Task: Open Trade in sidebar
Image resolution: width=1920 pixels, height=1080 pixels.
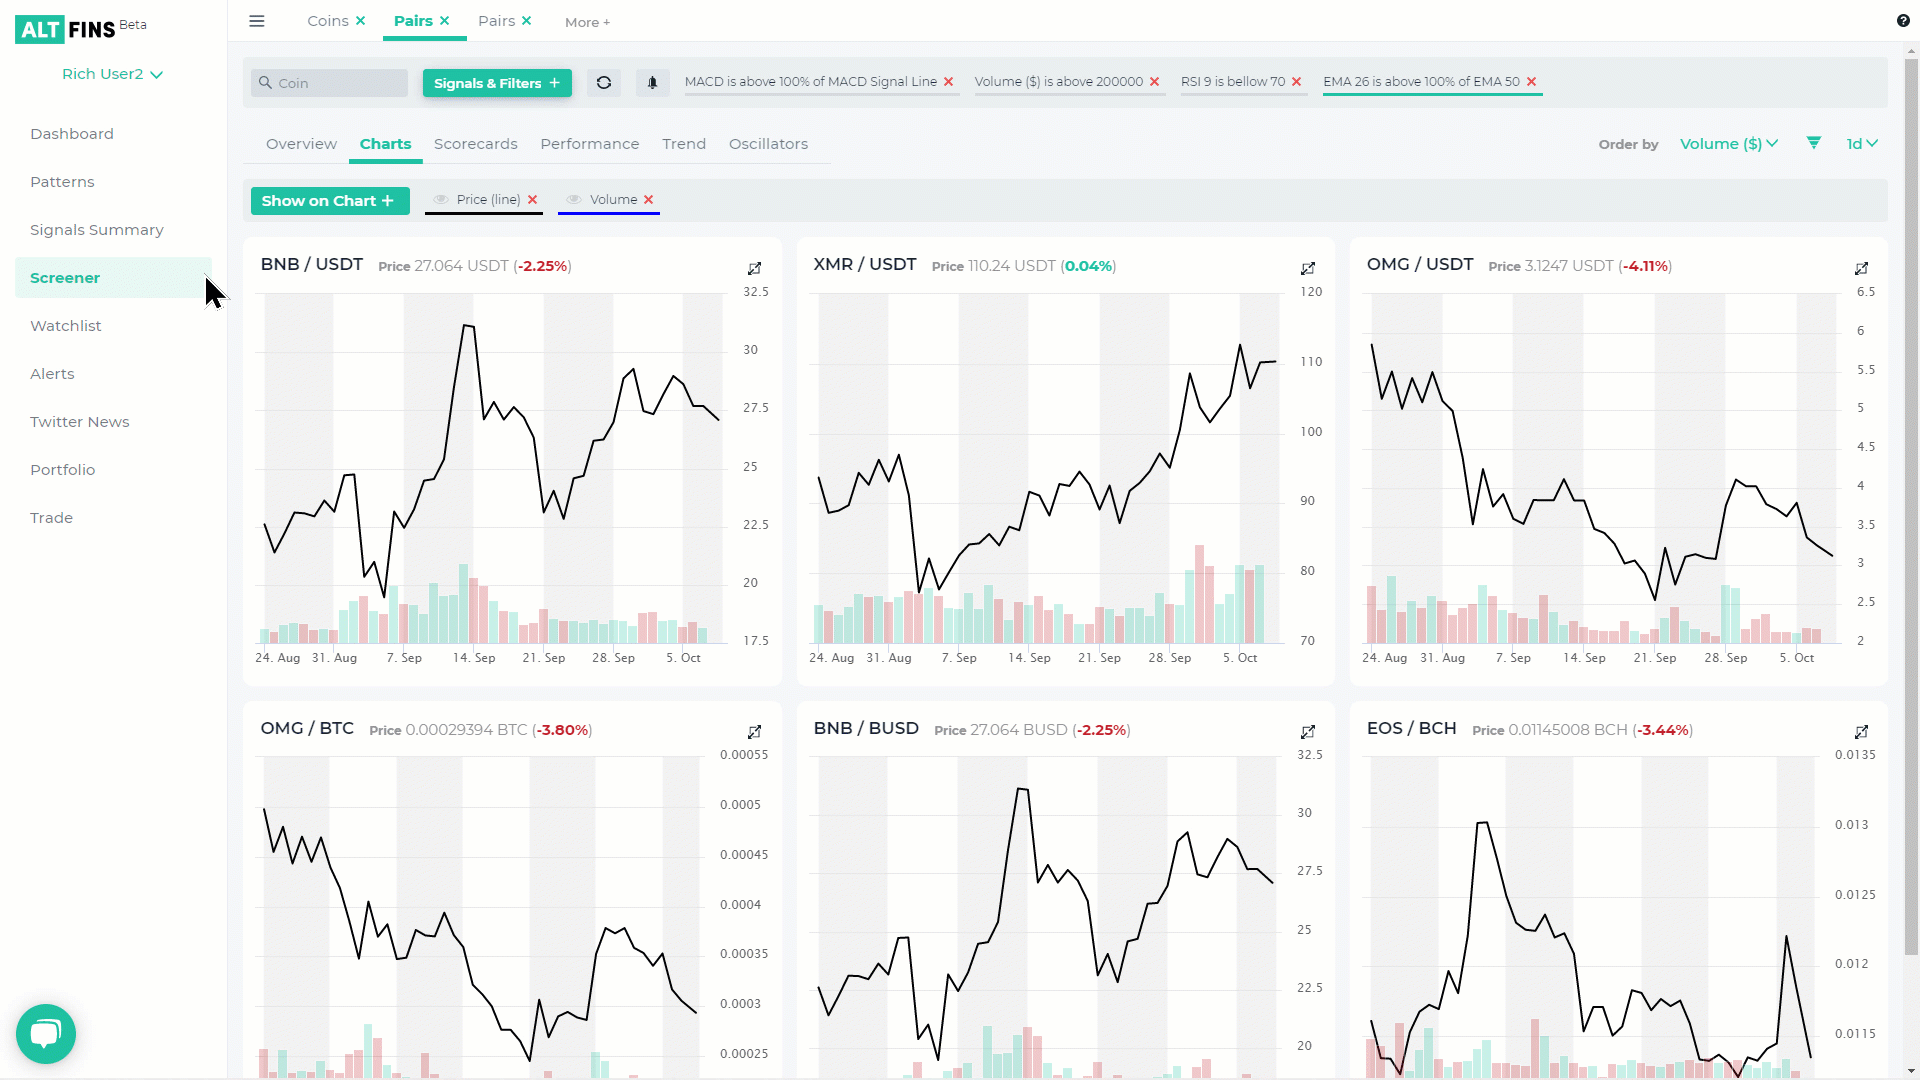Action: [x=51, y=518]
